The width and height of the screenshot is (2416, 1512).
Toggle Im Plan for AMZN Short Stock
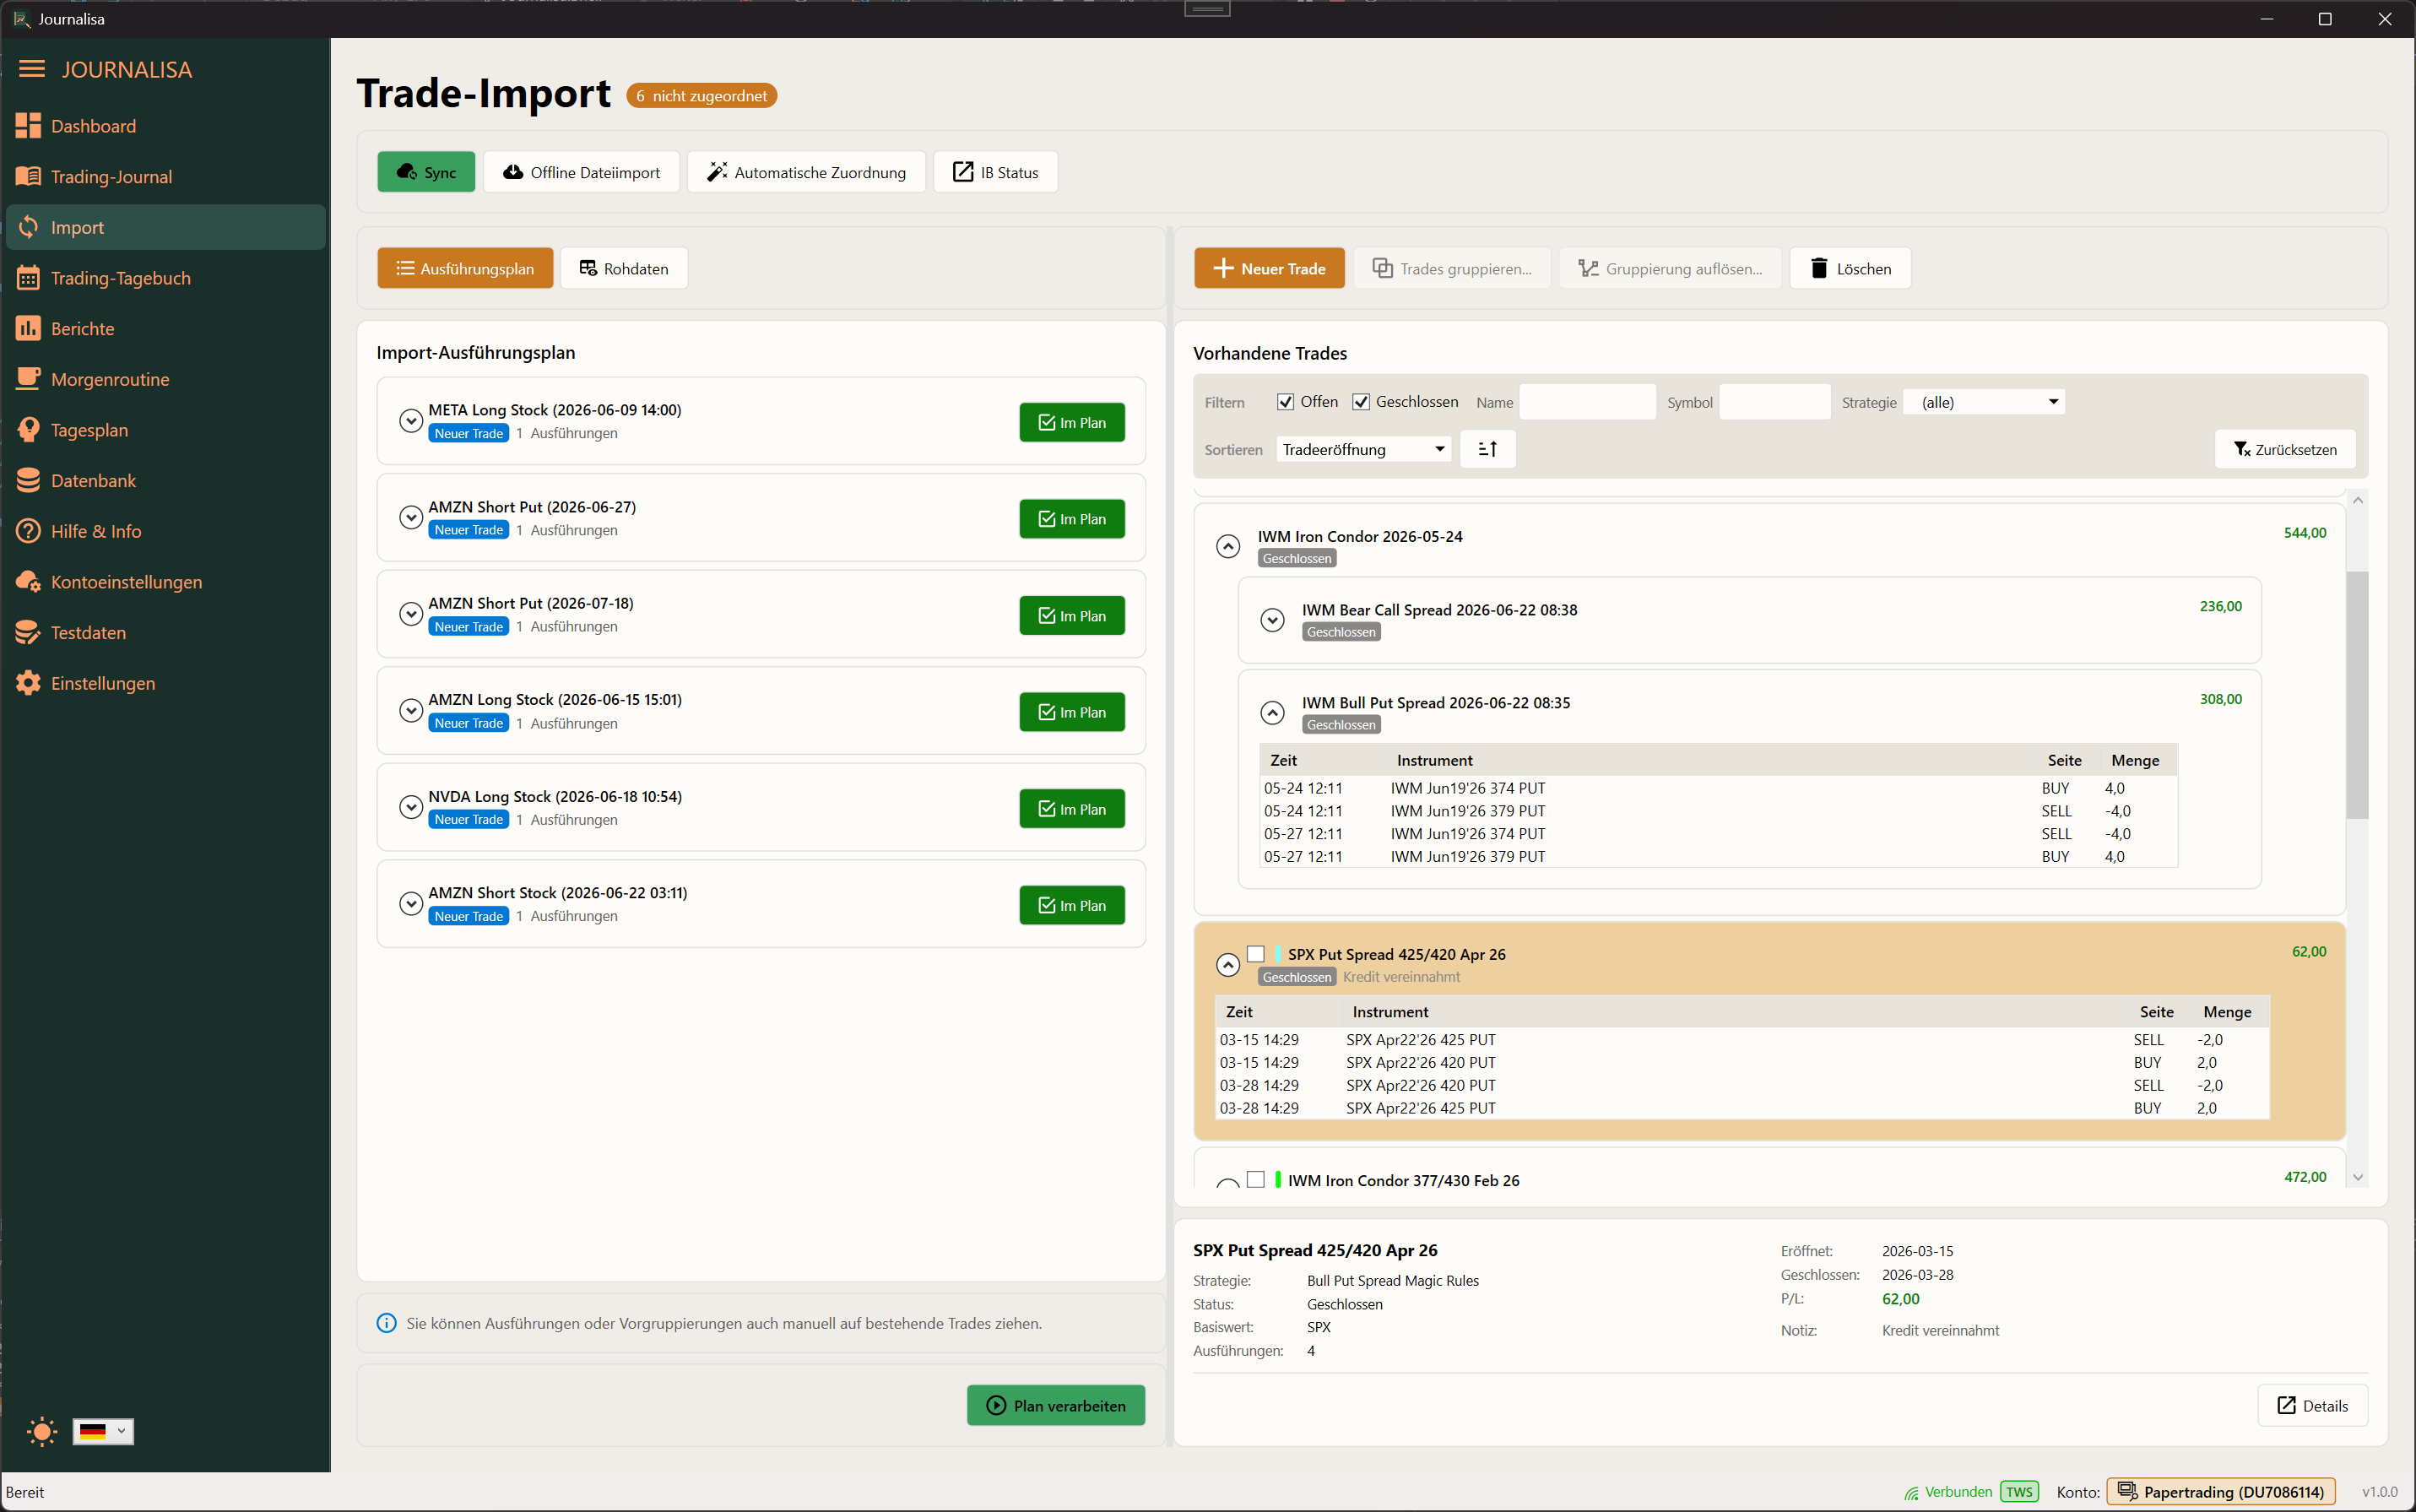tap(1072, 905)
